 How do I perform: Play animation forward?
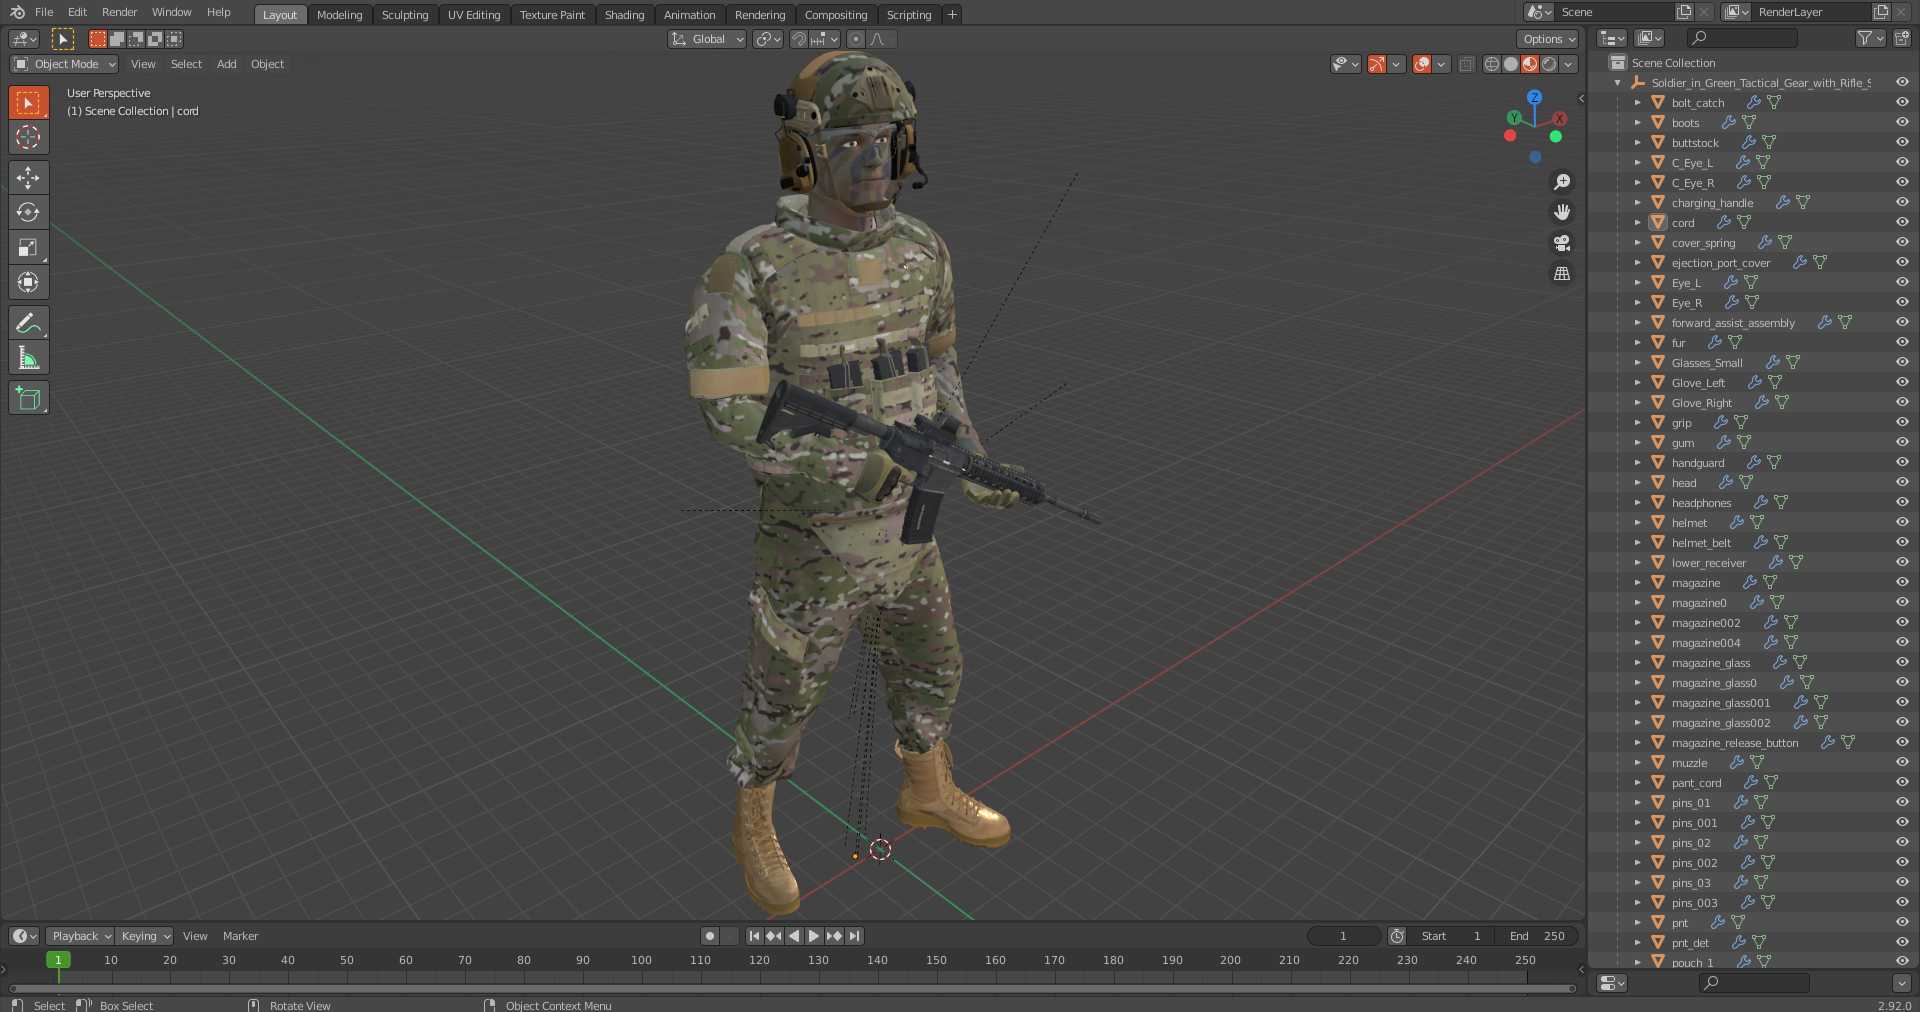pos(814,936)
